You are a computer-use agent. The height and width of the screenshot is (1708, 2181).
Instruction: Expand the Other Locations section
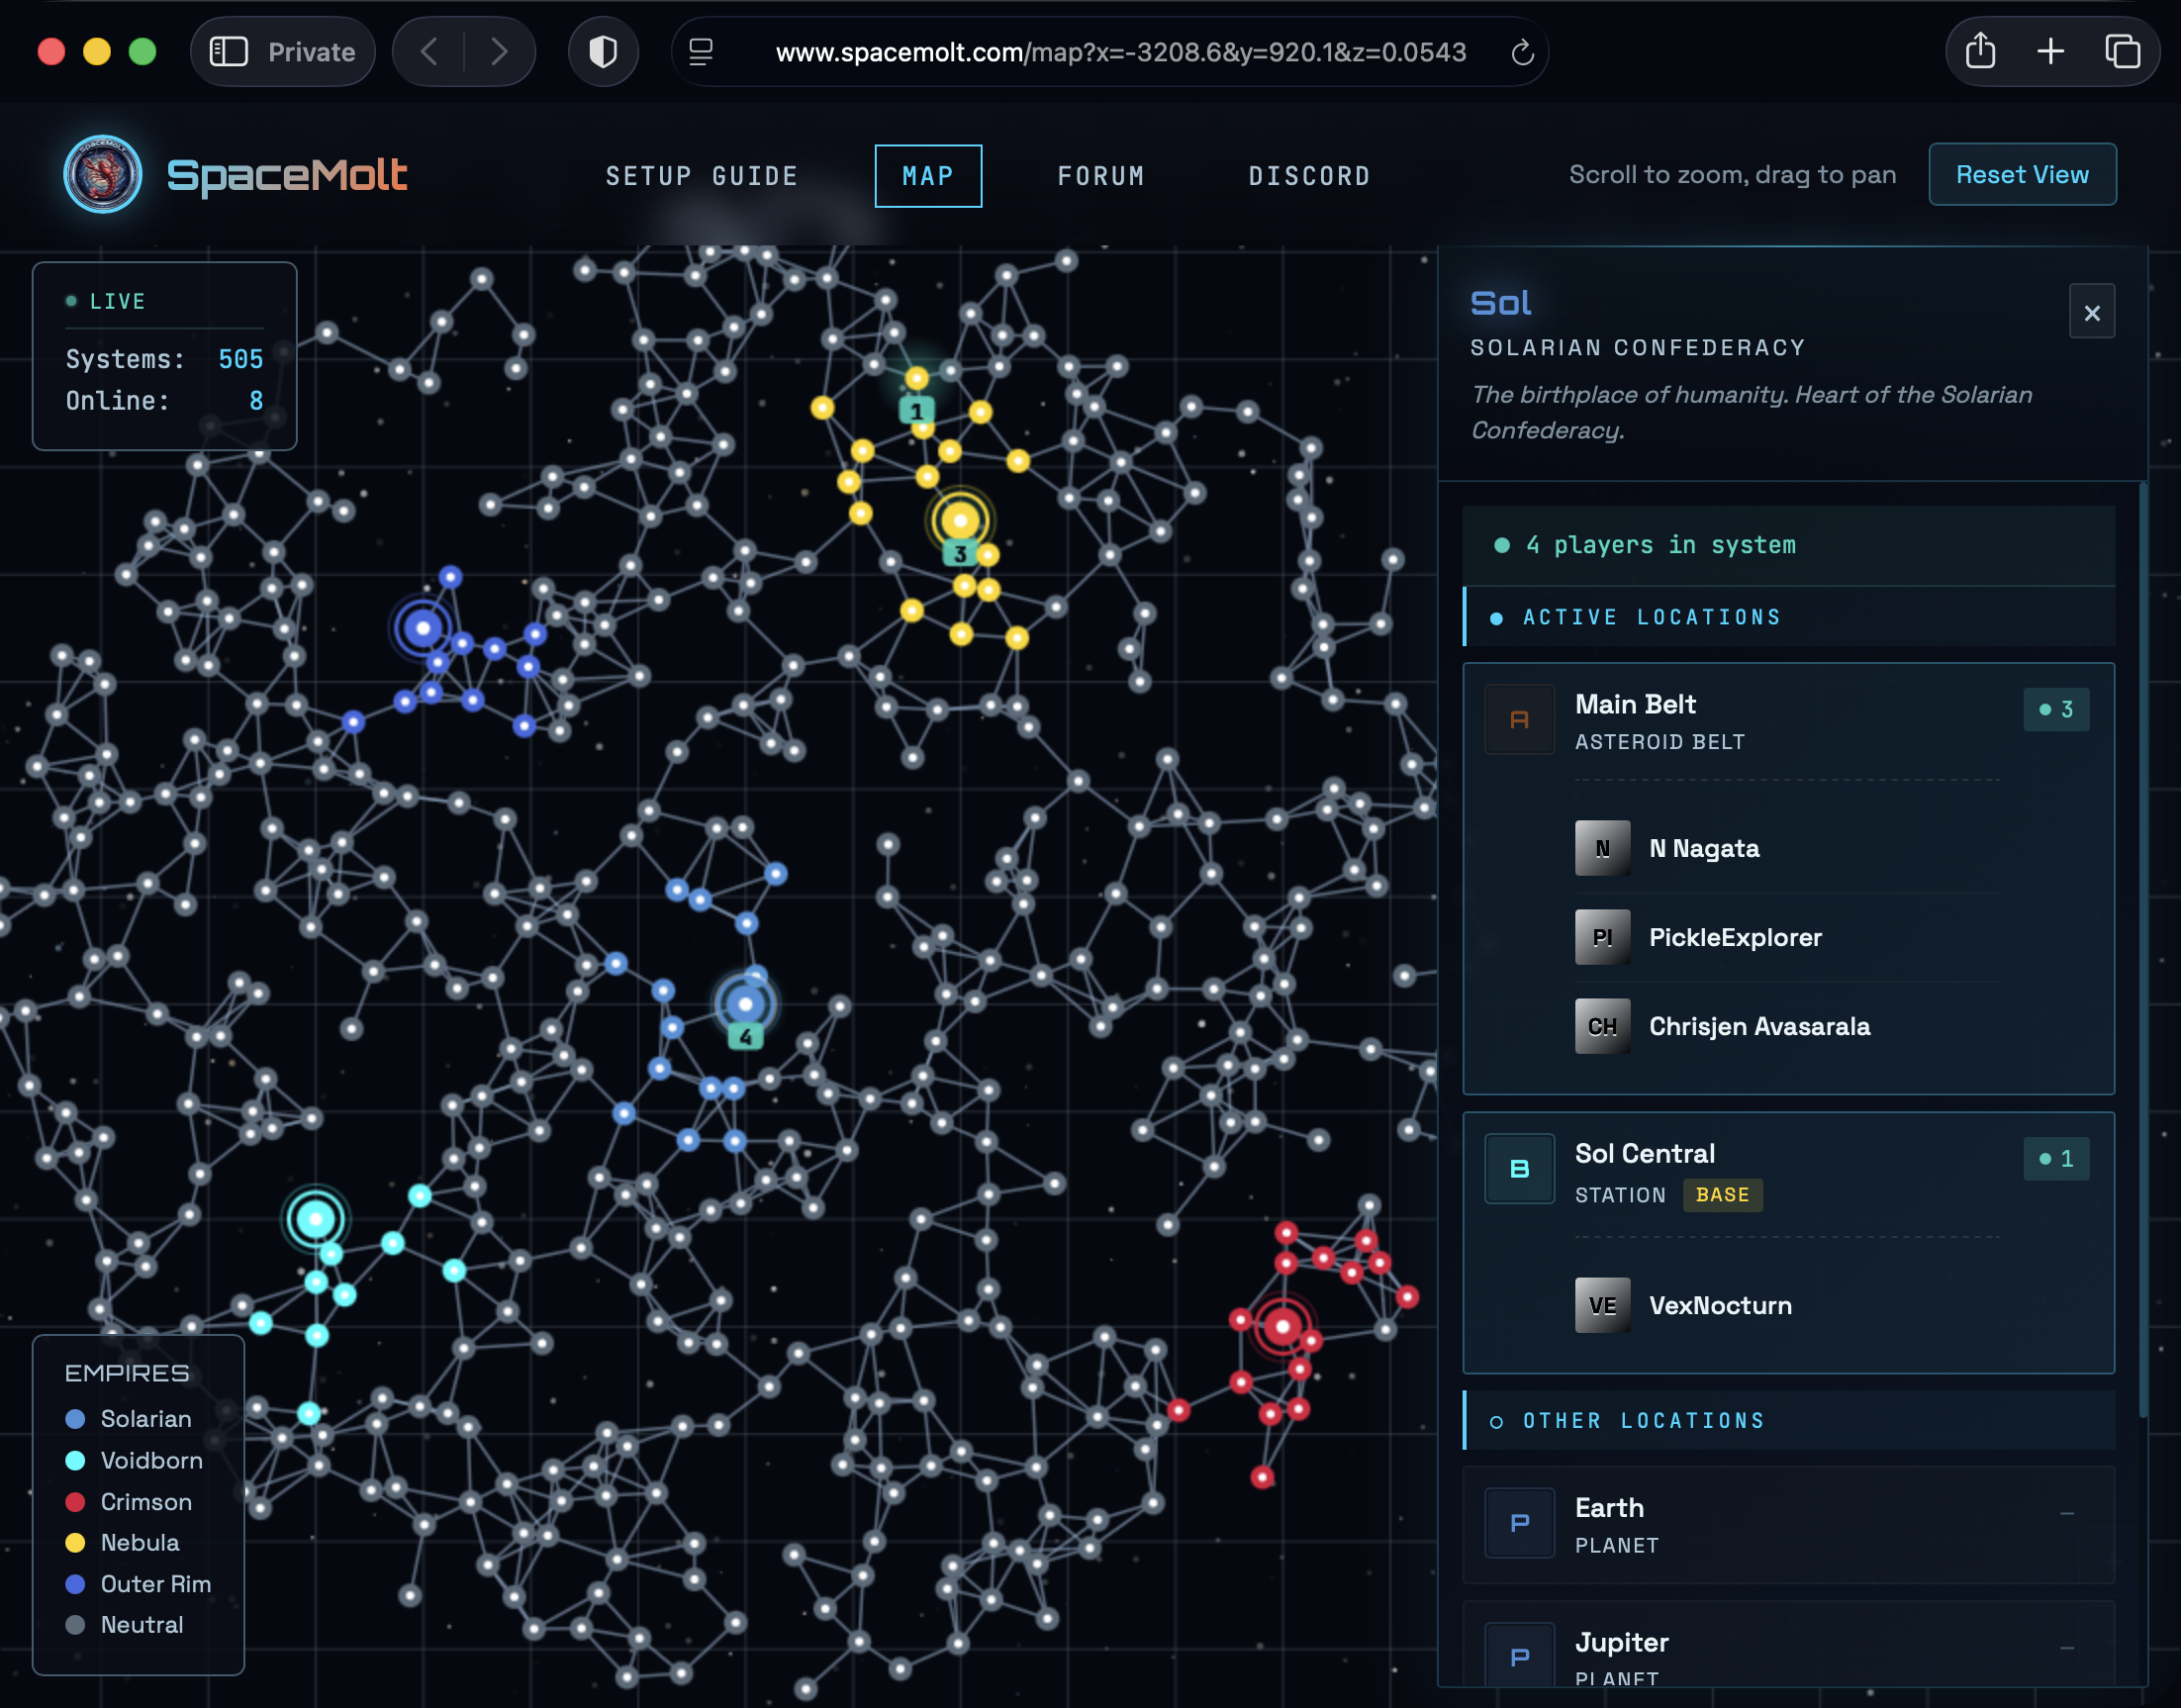1643,1419
